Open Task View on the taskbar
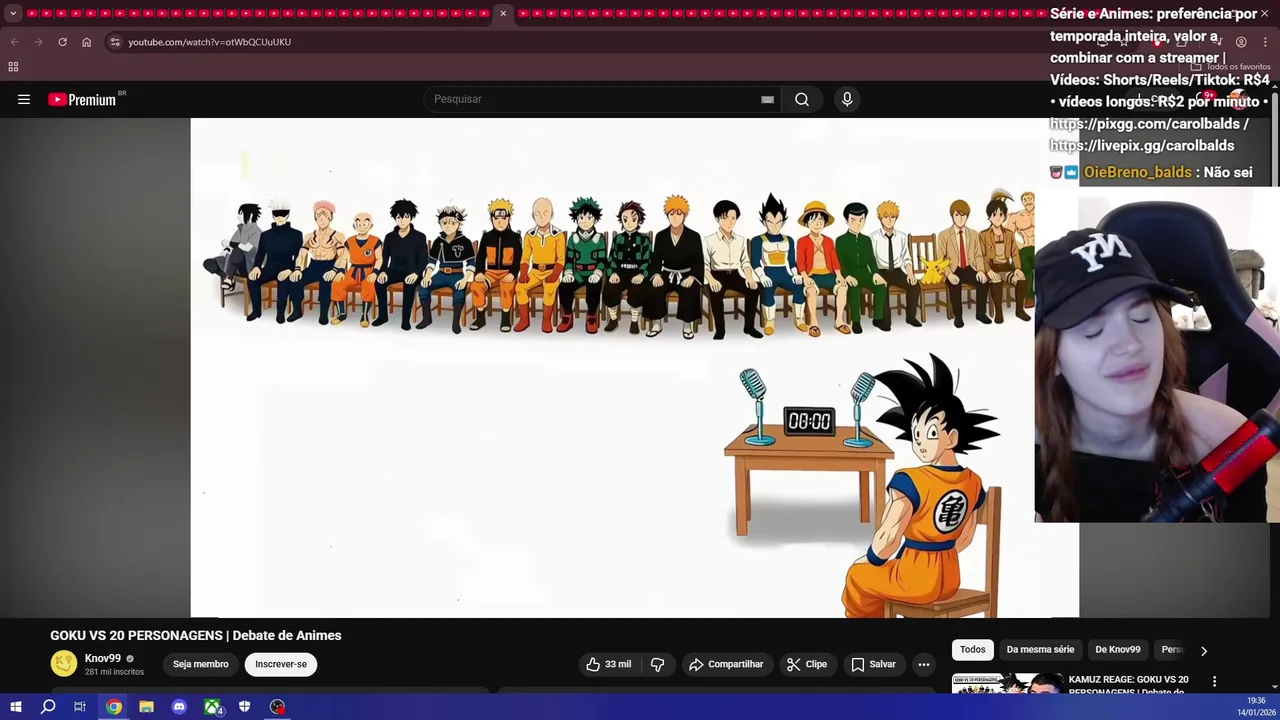The image size is (1280, 720). [x=80, y=707]
